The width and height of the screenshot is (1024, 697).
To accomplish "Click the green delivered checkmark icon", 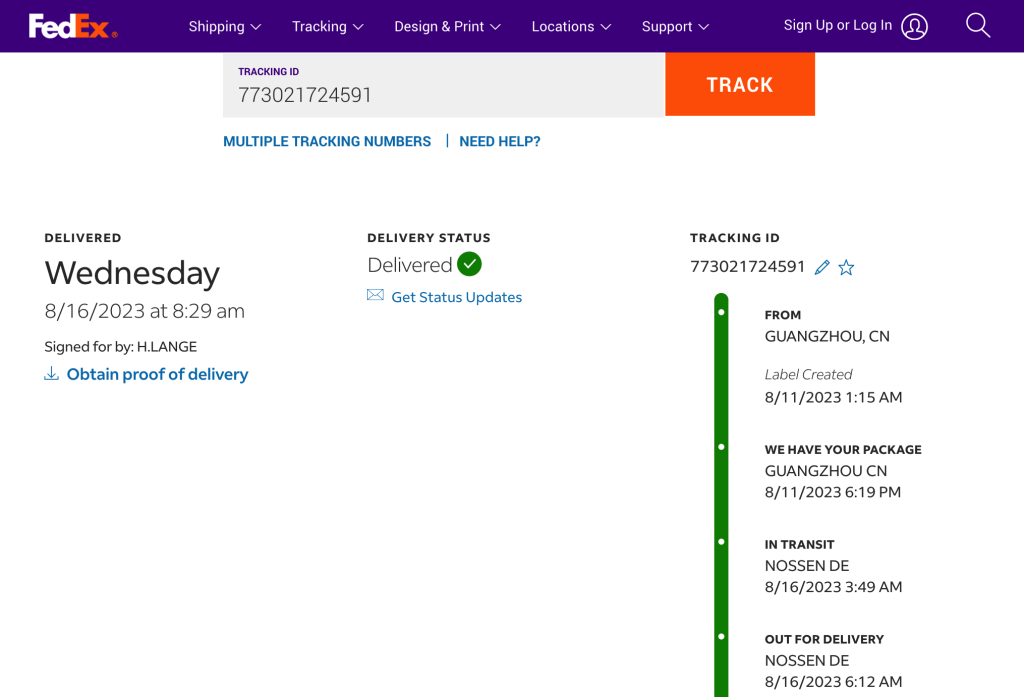I will 469,264.
